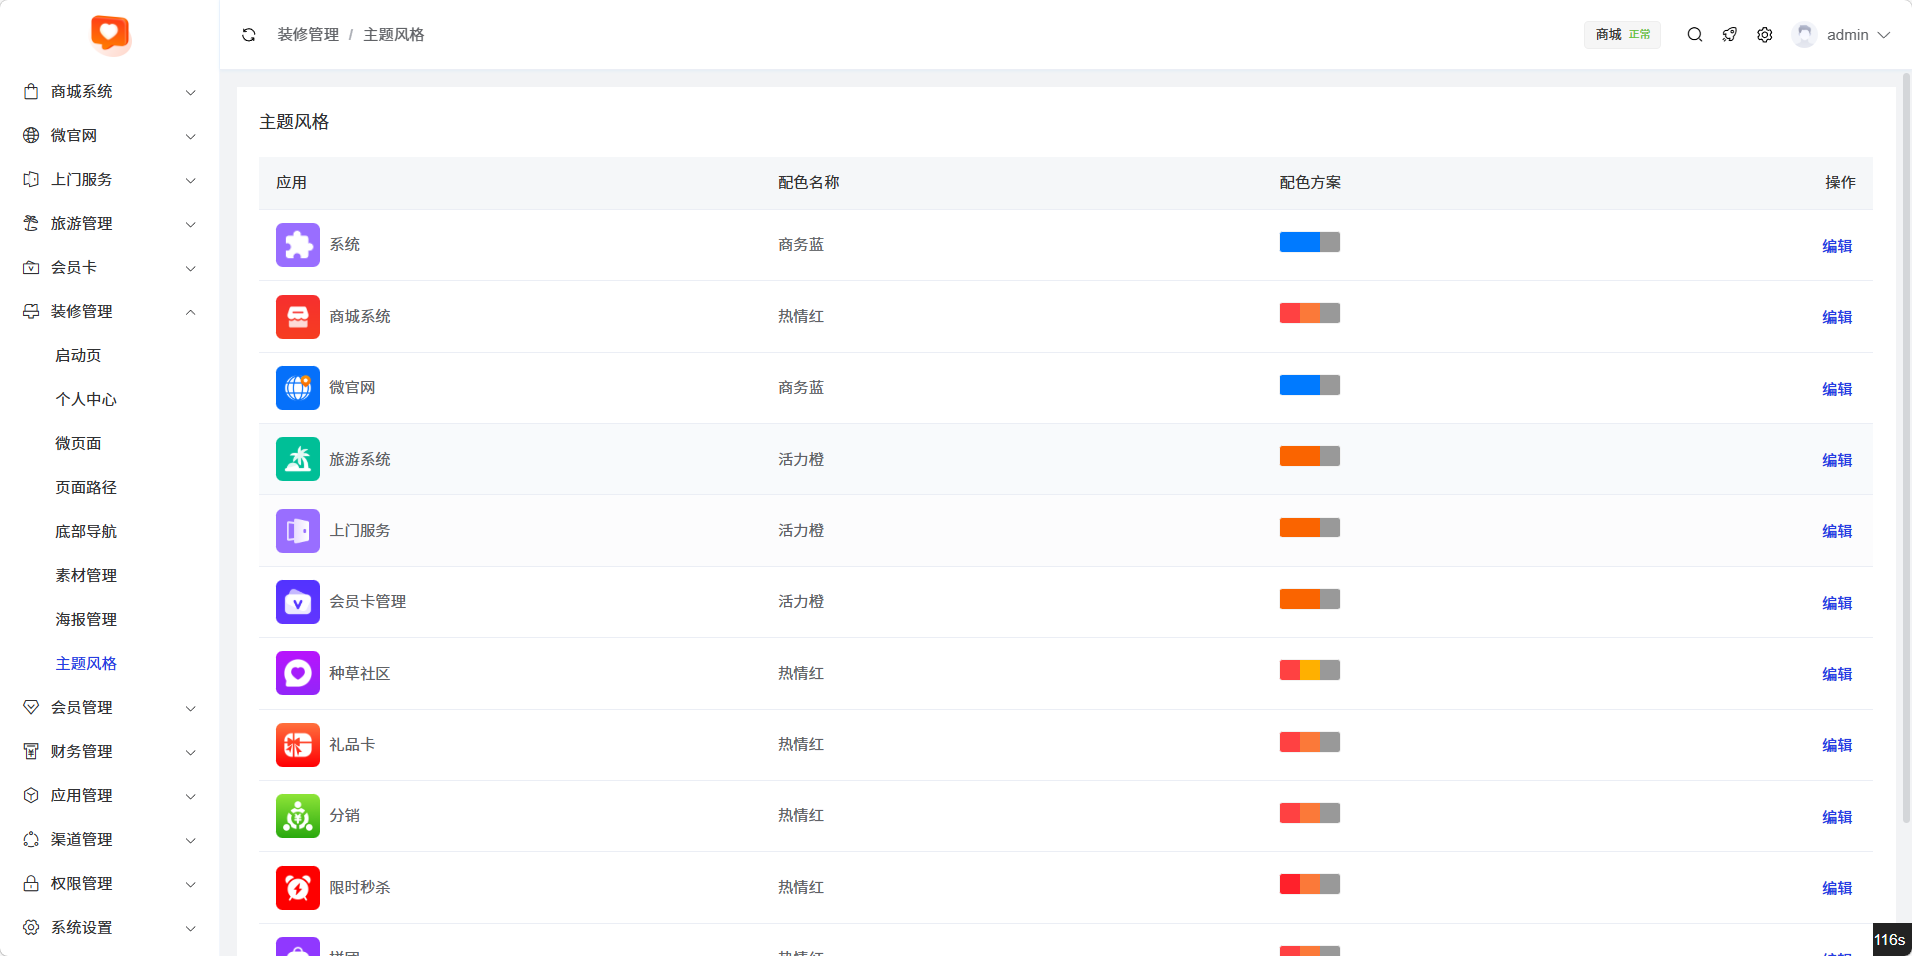Open the 启动页 submenu item
The width and height of the screenshot is (1912, 956).
(78, 355)
